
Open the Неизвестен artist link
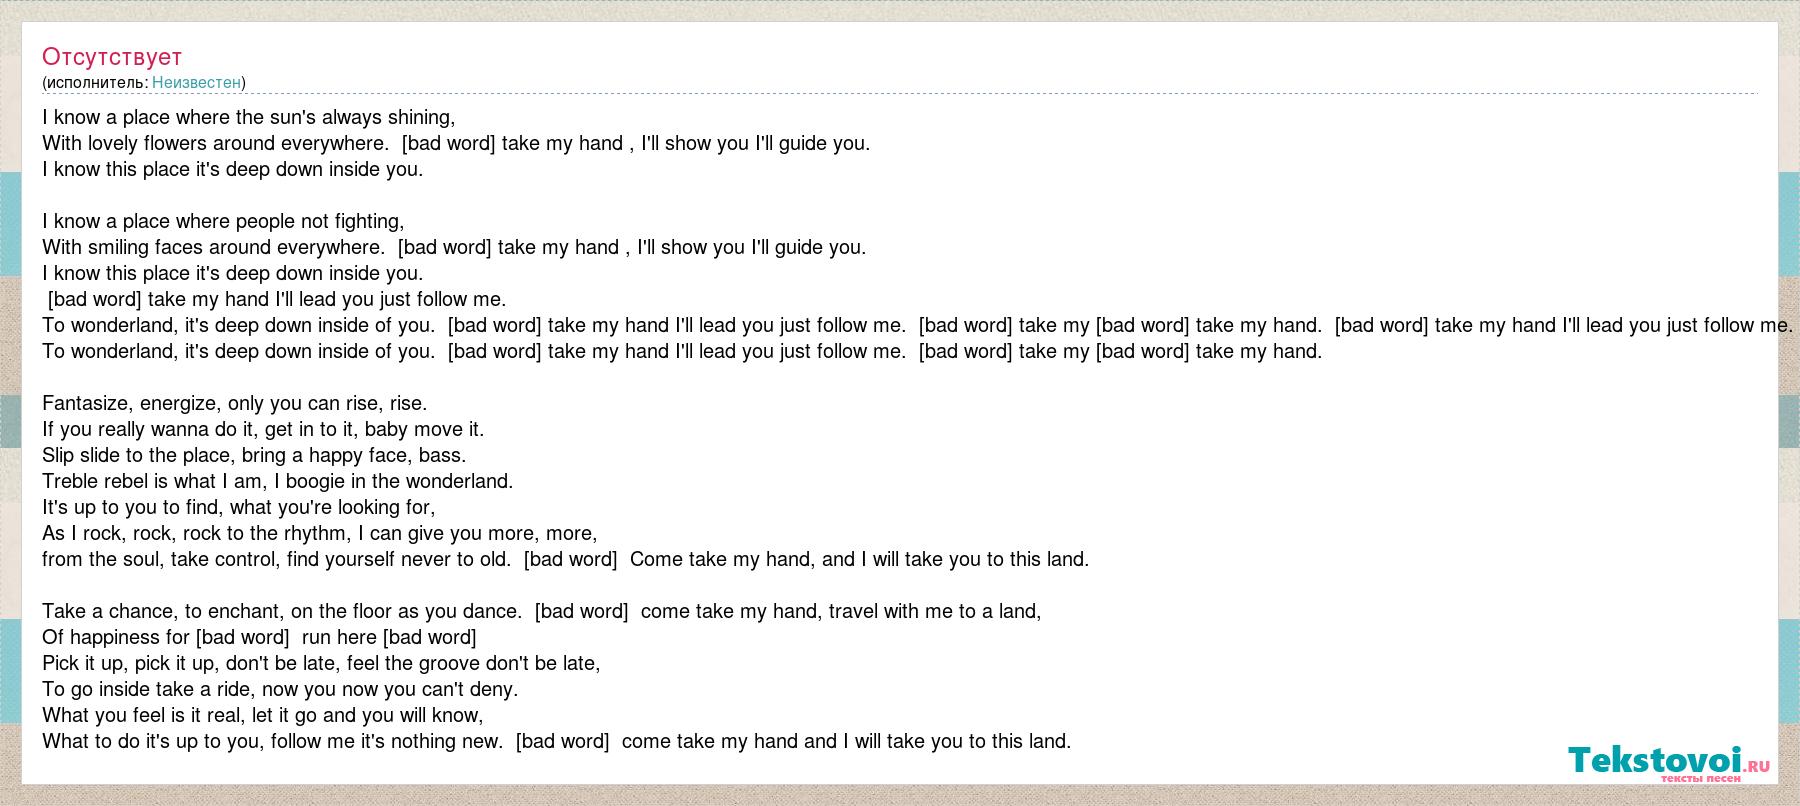(196, 82)
